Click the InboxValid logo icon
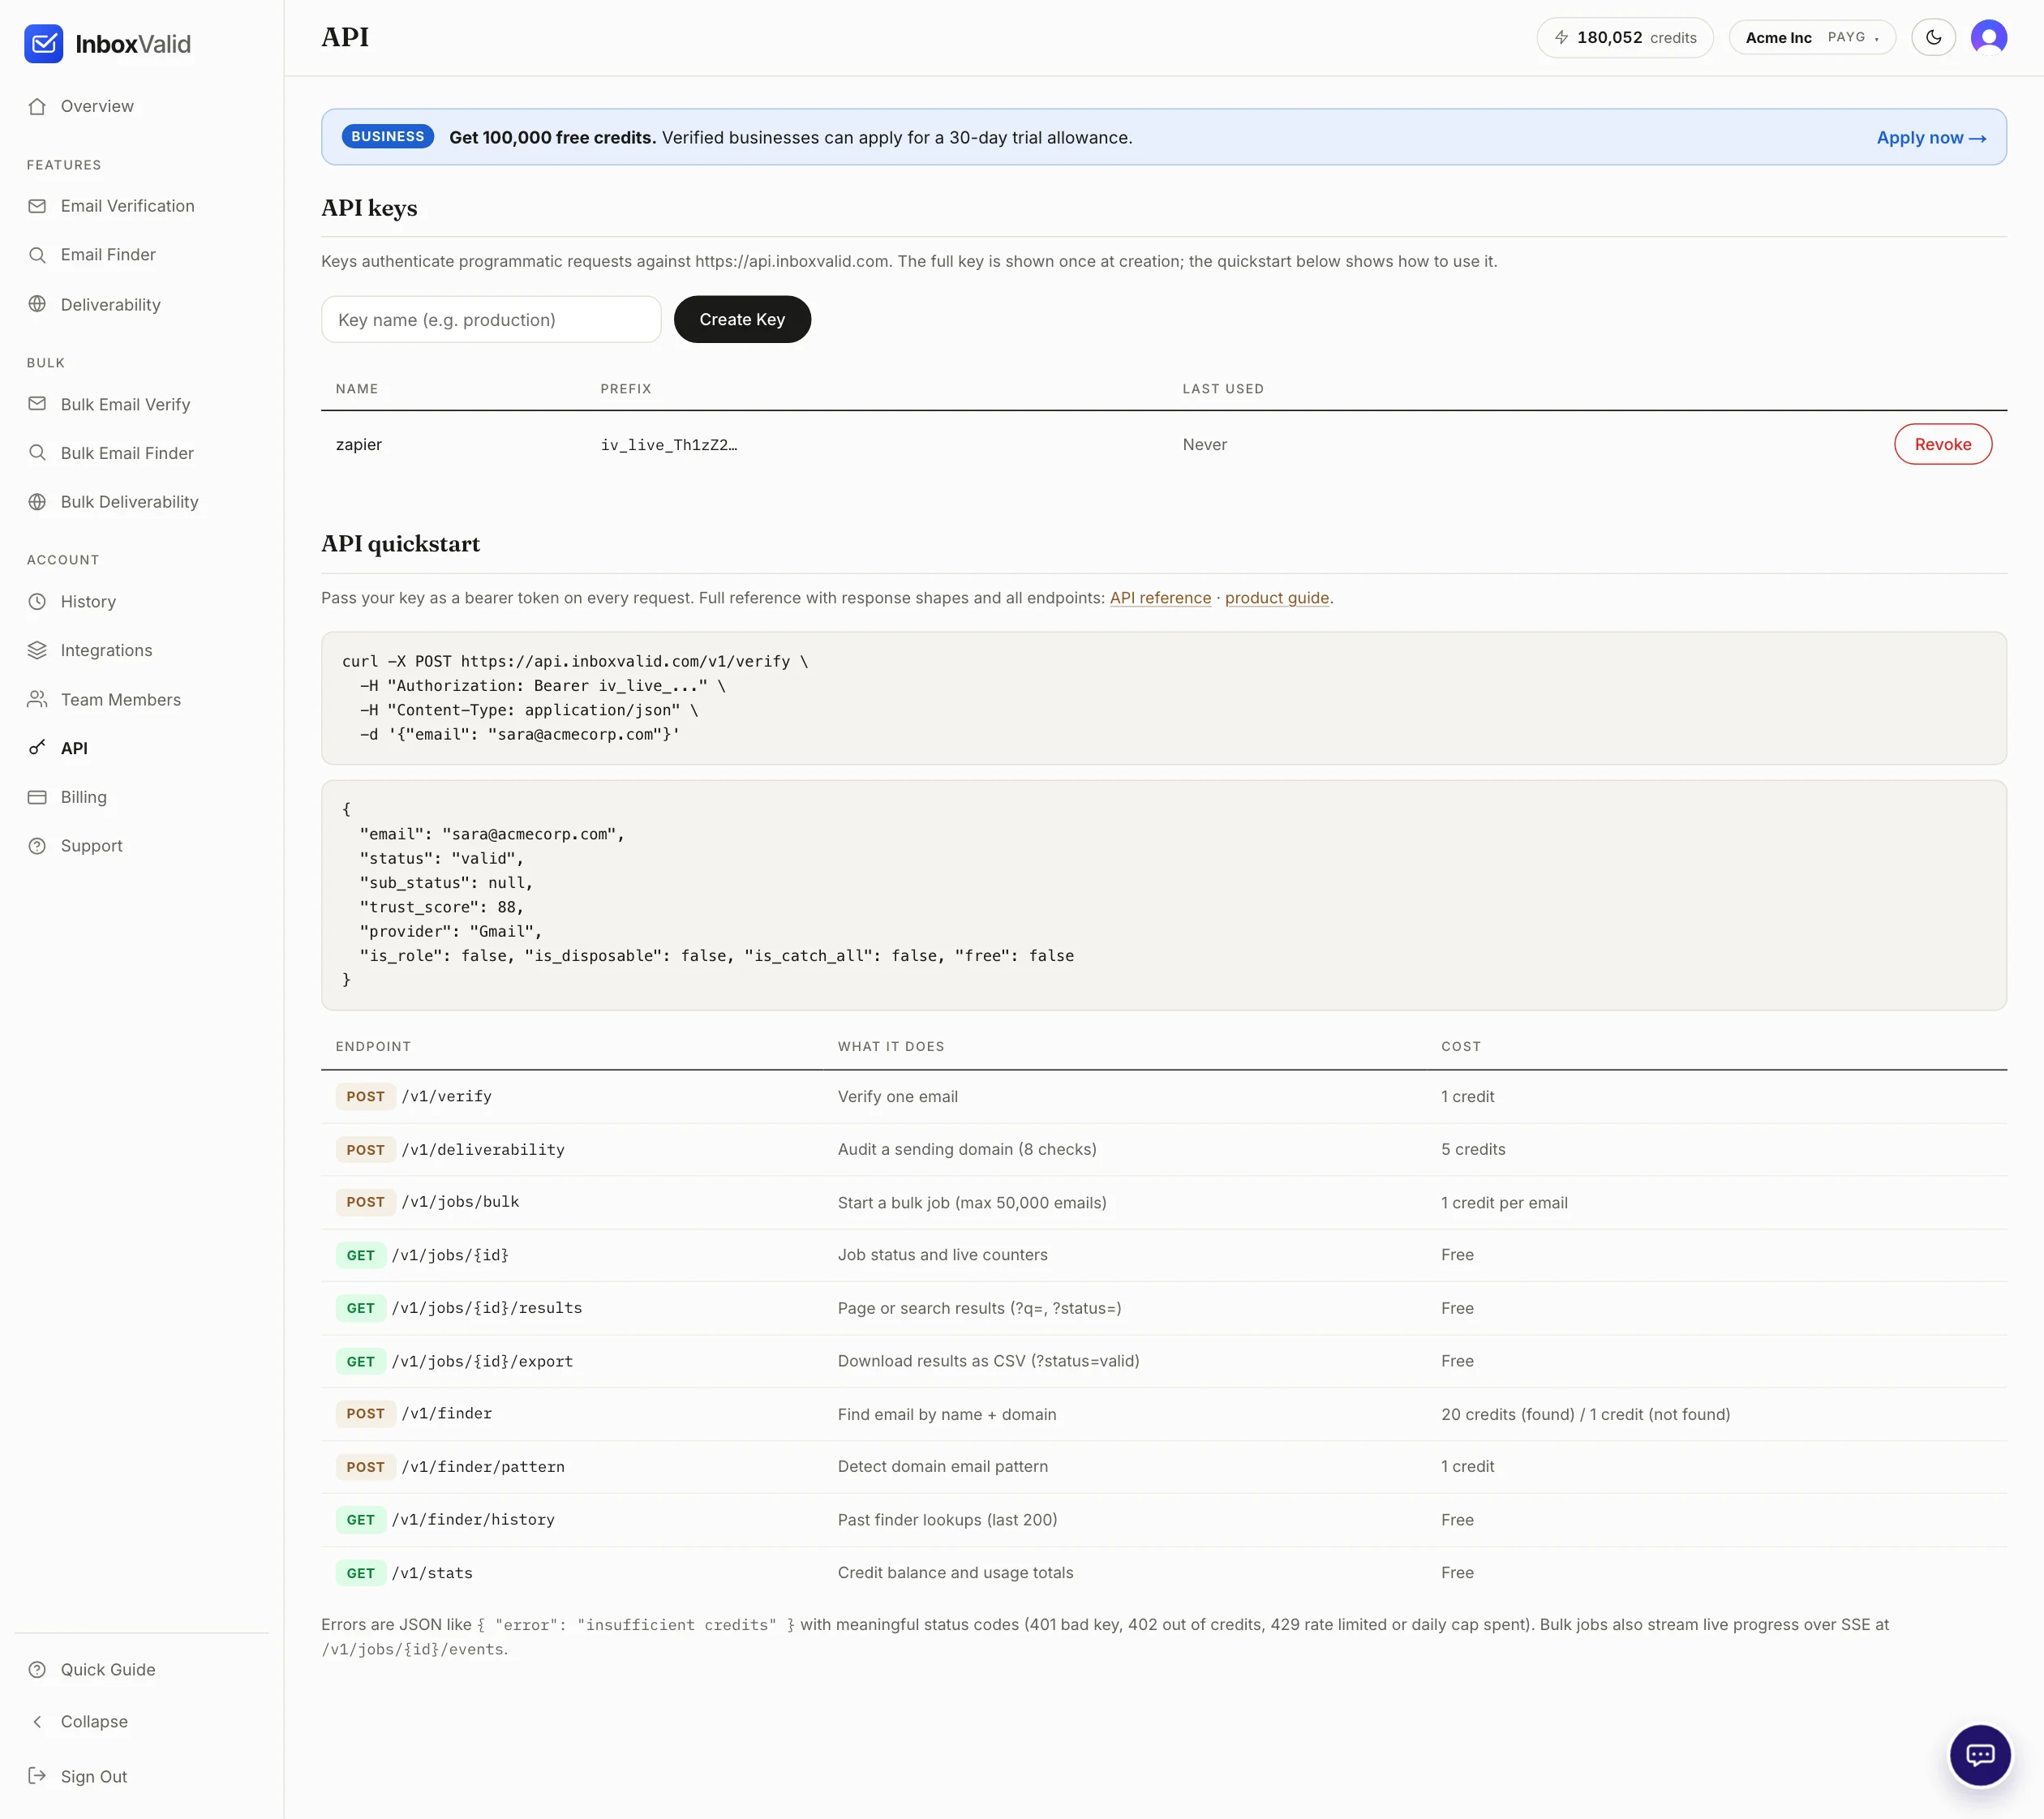The width and height of the screenshot is (2044, 1819). (x=44, y=44)
